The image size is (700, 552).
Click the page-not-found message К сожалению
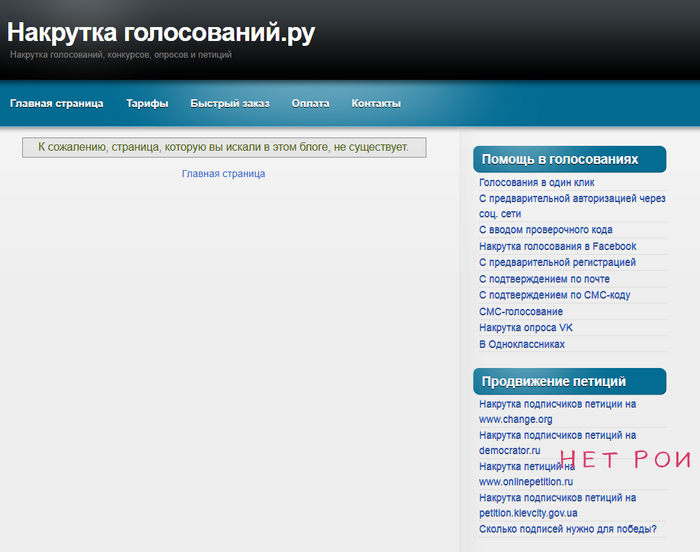[224, 147]
